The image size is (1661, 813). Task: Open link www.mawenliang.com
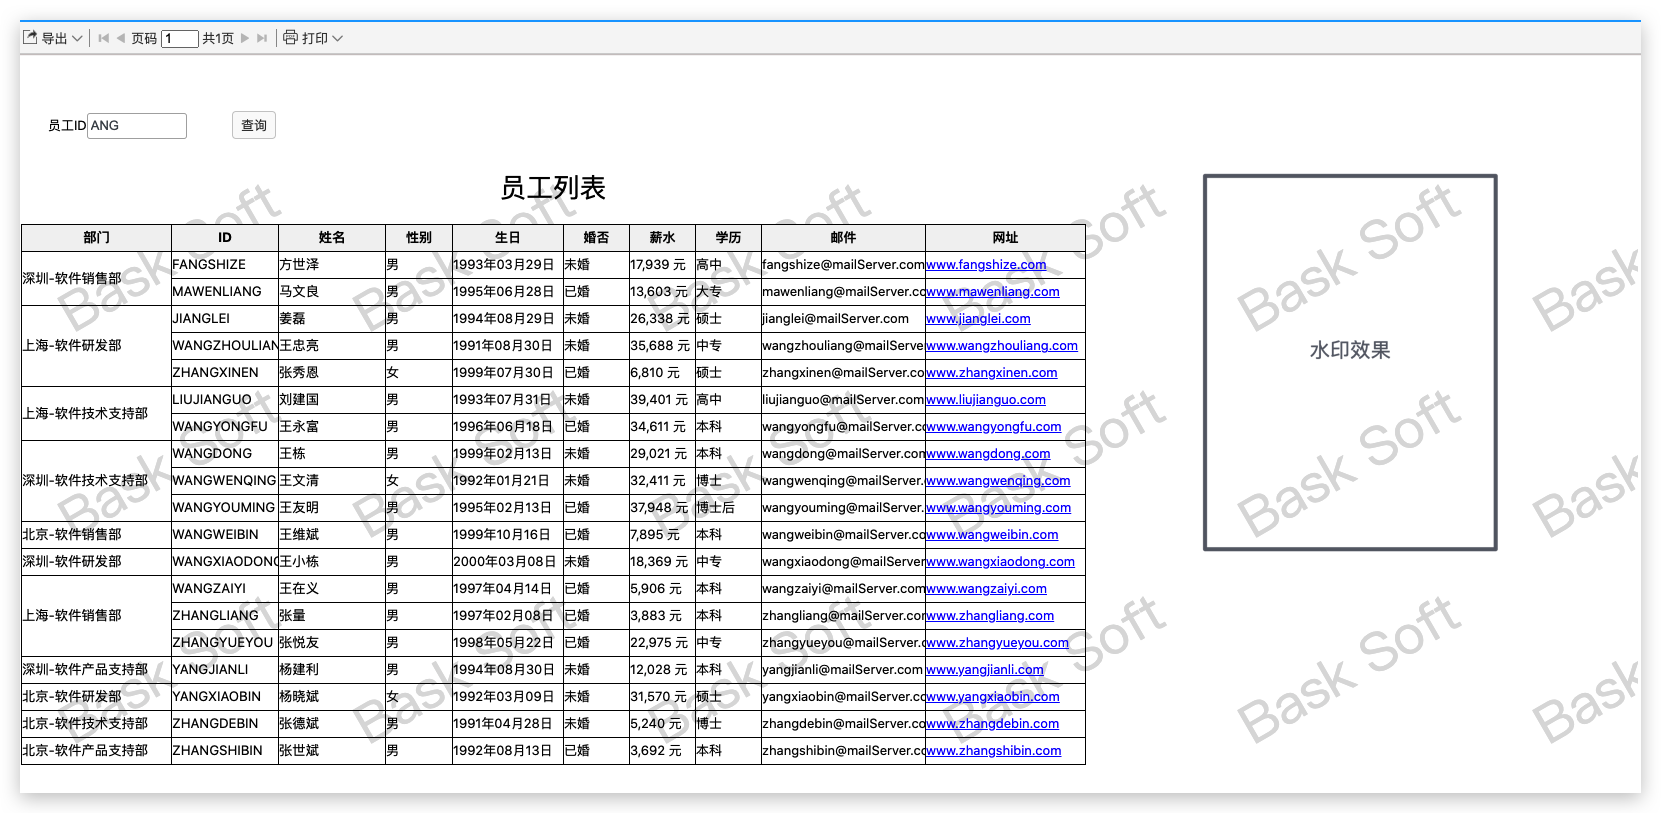click(x=993, y=292)
